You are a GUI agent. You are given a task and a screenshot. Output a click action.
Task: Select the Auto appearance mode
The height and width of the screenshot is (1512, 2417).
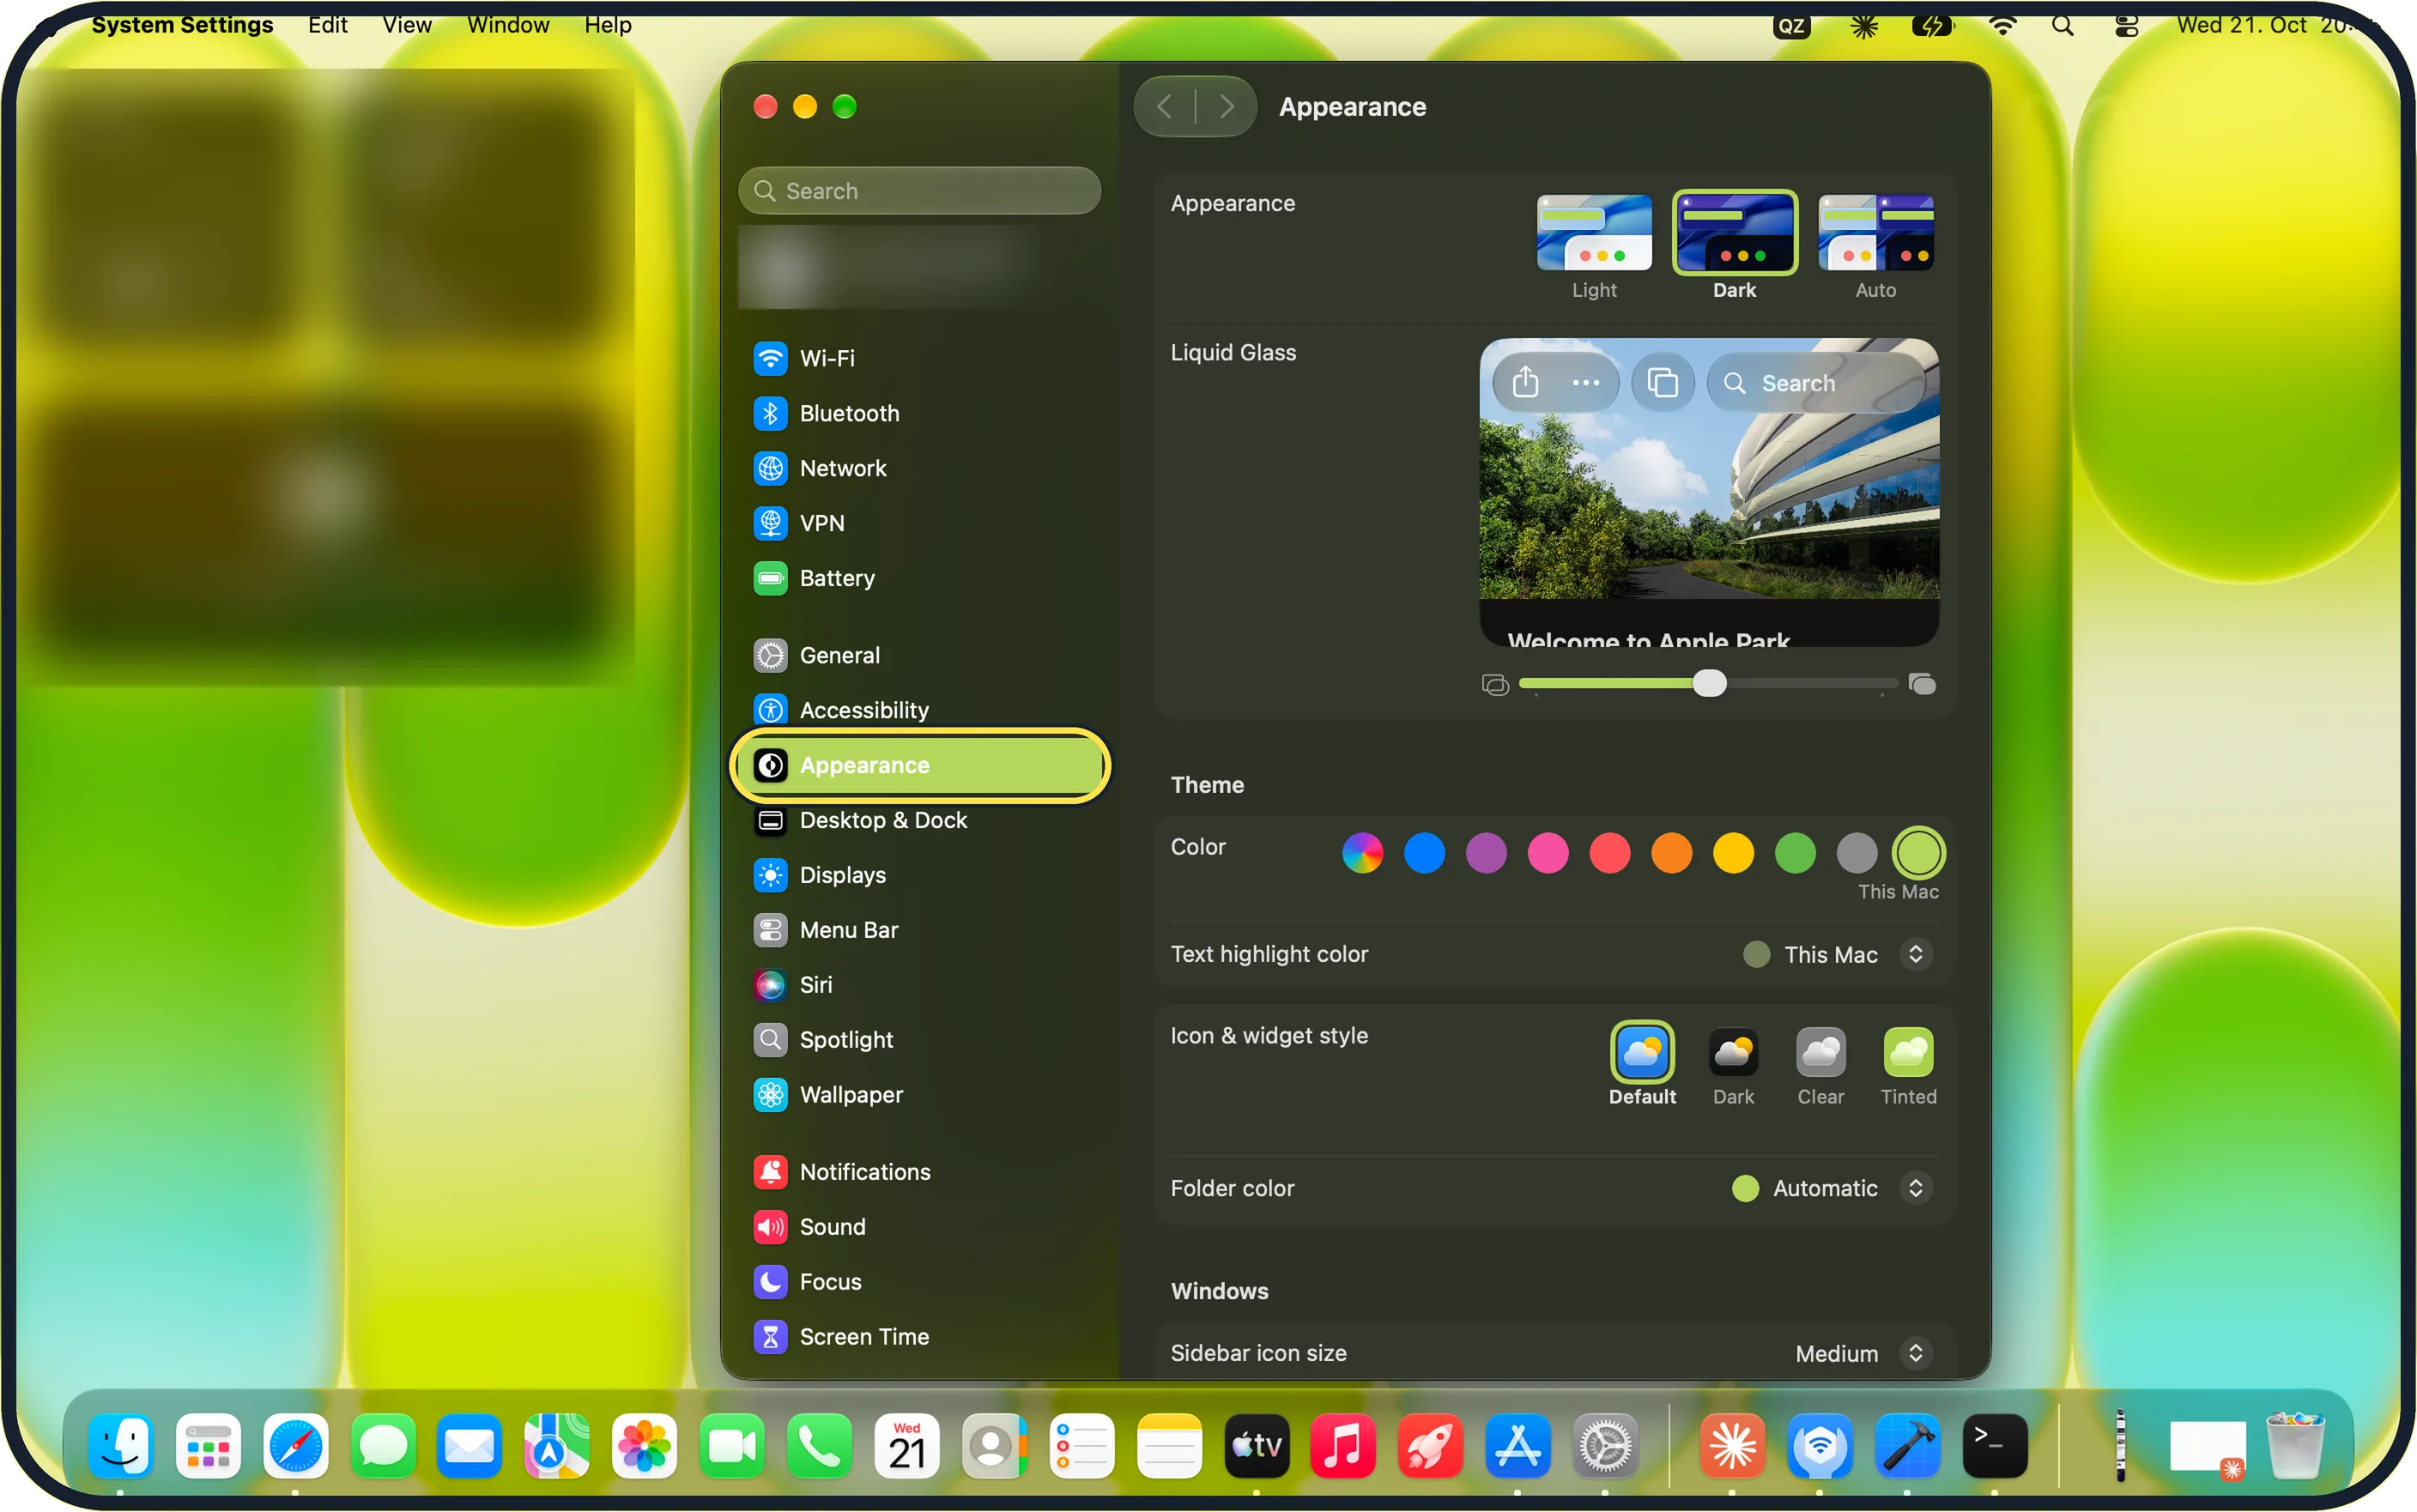[1875, 246]
